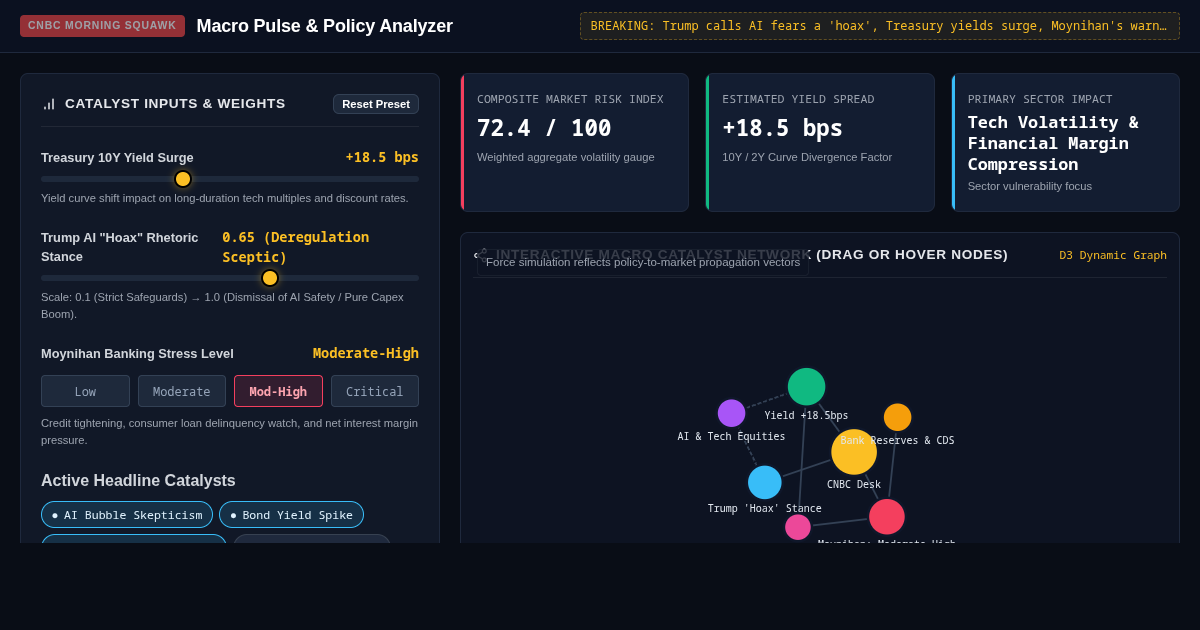
Task: Select Low banking stress level
Action: [85, 391]
